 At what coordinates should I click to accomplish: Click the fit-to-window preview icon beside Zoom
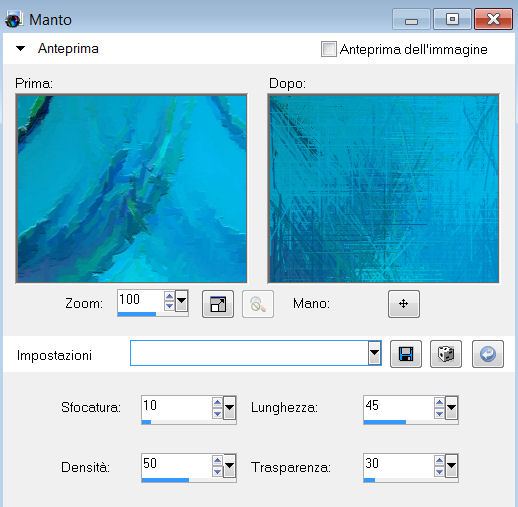pyautogui.click(x=218, y=304)
